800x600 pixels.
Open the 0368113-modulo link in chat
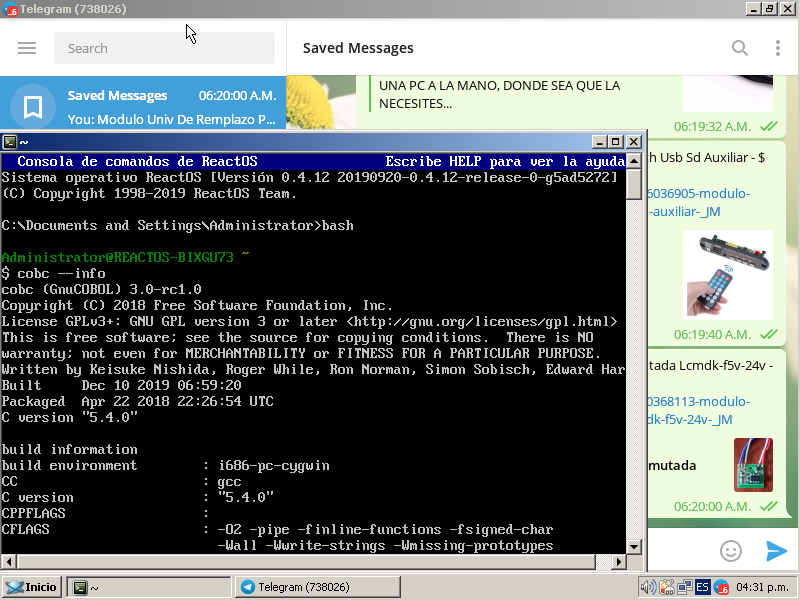pyautogui.click(x=699, y=410)
